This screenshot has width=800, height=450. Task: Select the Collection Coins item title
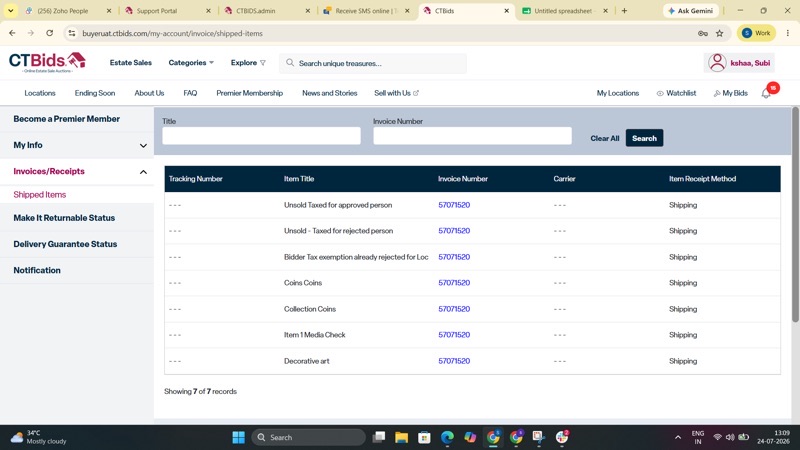[x=310, y=309]
